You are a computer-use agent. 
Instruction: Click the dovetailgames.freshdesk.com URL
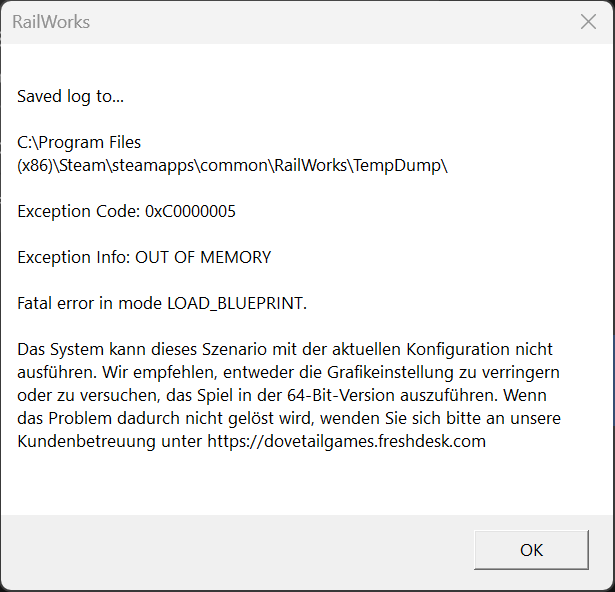(347, 441)
